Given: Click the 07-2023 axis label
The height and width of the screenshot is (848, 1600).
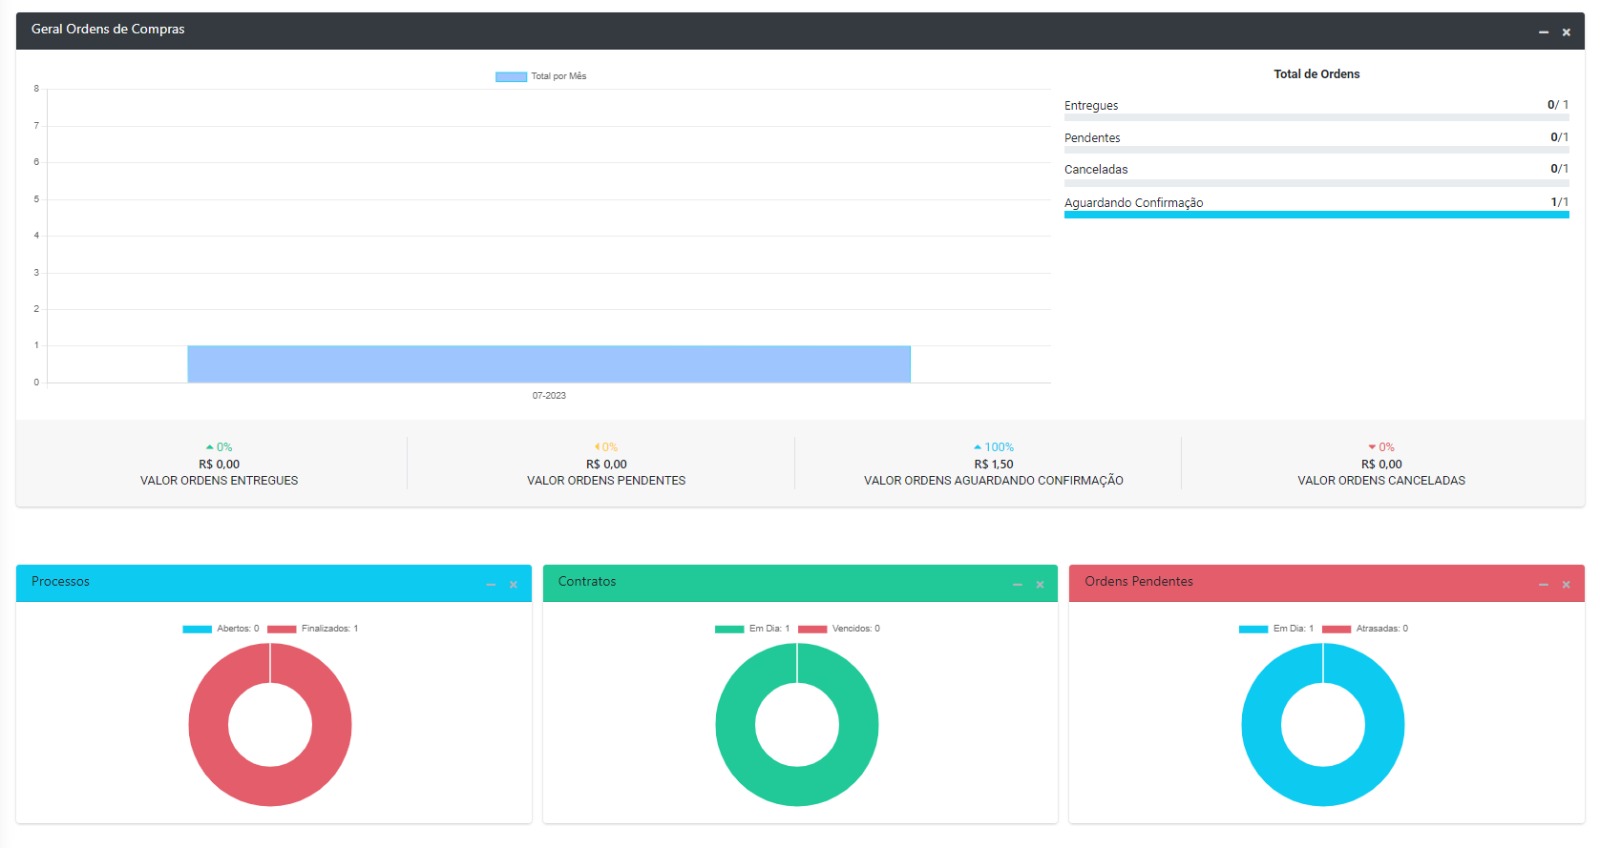Looking at the screenshot, I should tap(549, 396).
